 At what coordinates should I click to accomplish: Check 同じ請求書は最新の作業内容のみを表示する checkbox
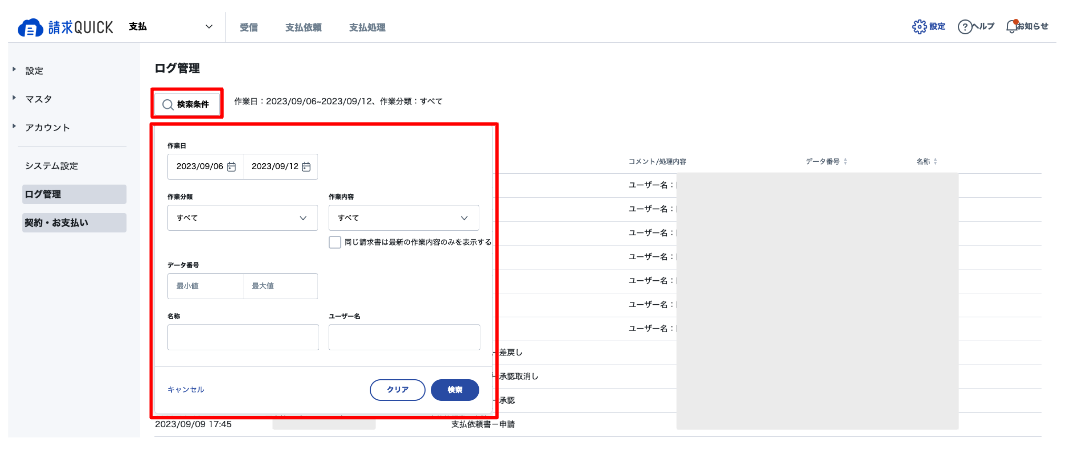335,242
